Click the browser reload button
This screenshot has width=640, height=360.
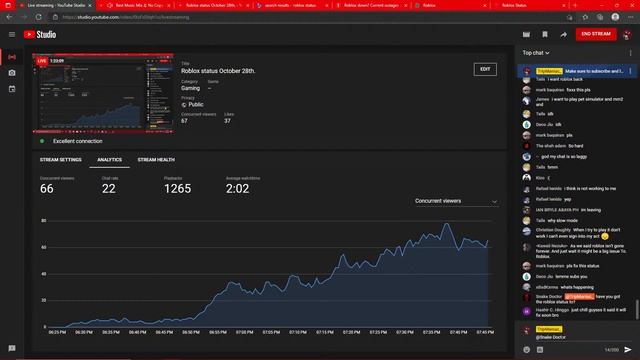pyautogui.click(x=38, y=17)
